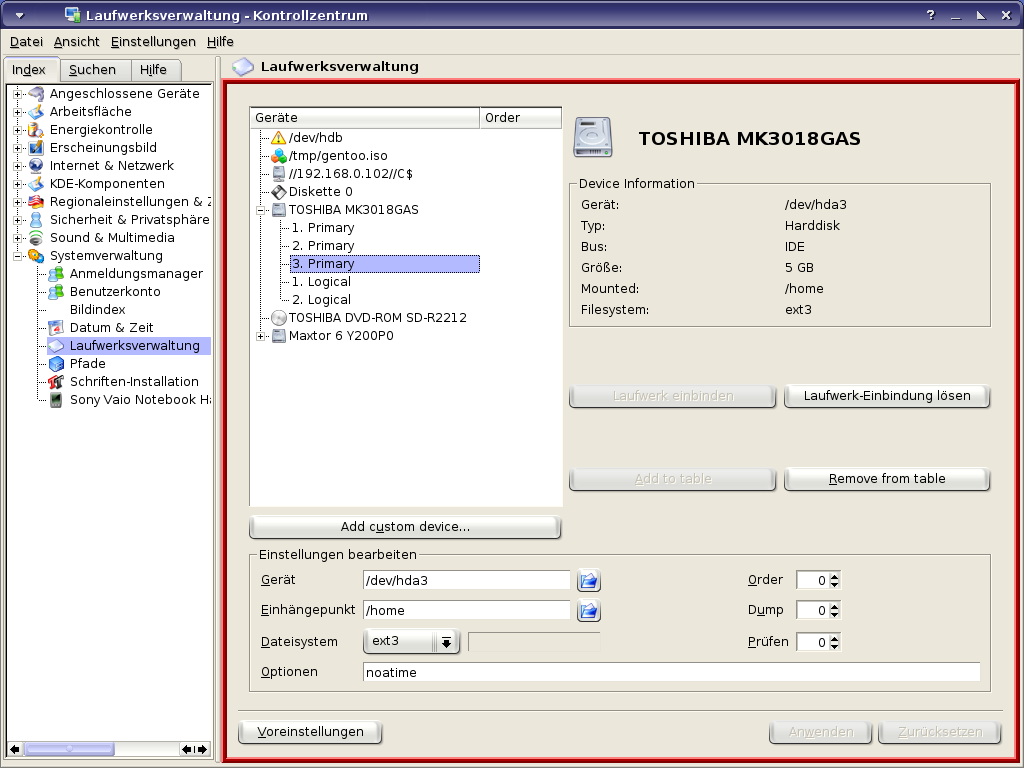Click the /tmp/gentoo.iso icon
Image resolution: width=1024 pixels, height=768 pixels.
pos(279,156)
